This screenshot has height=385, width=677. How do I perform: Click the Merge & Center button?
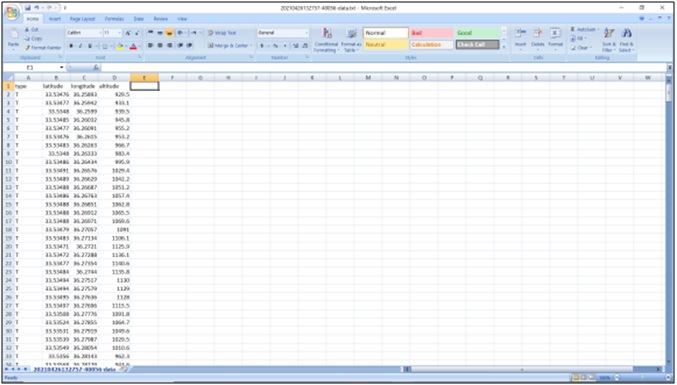tap(228, 45)
